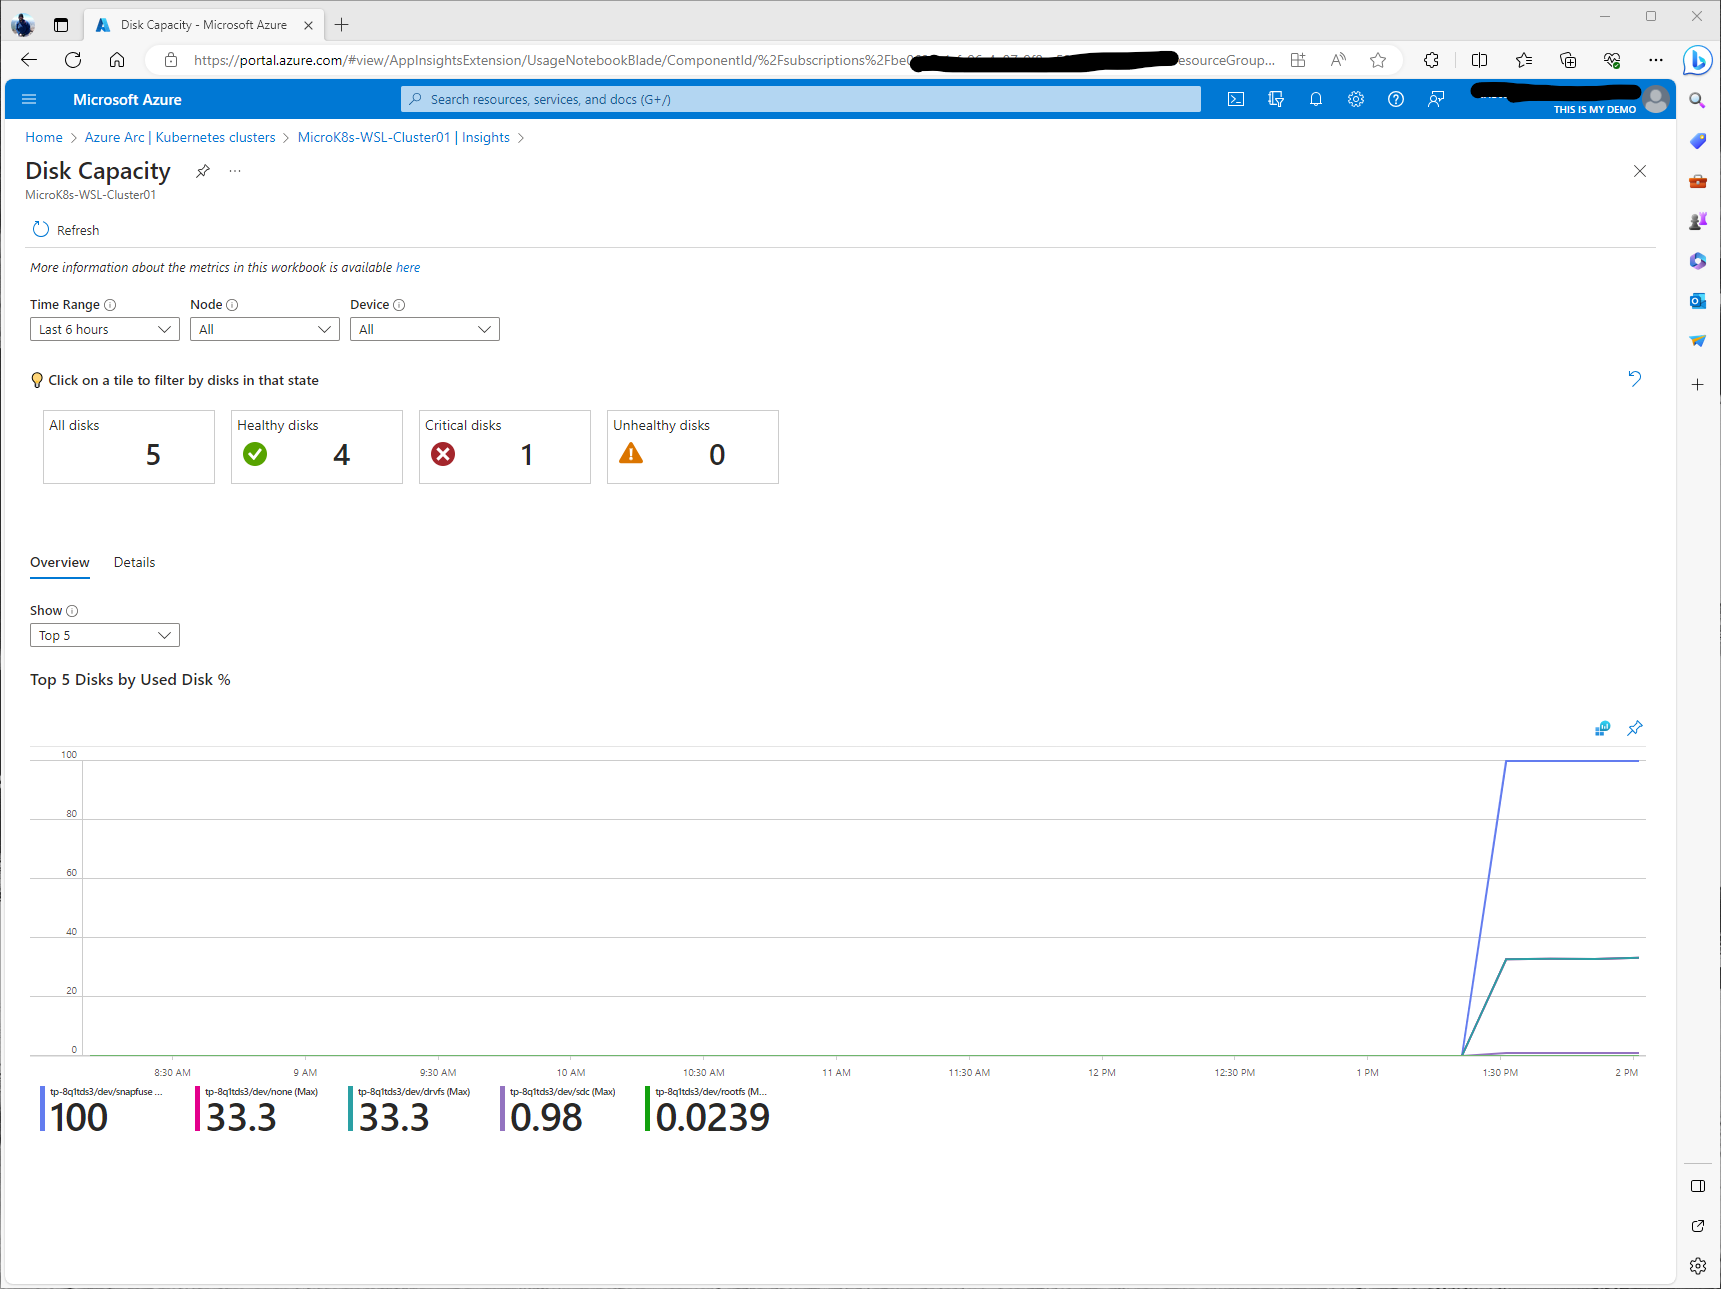Open chart in Log Analytics icon
The image size is (1721, 1289).
pos(1602,728)
